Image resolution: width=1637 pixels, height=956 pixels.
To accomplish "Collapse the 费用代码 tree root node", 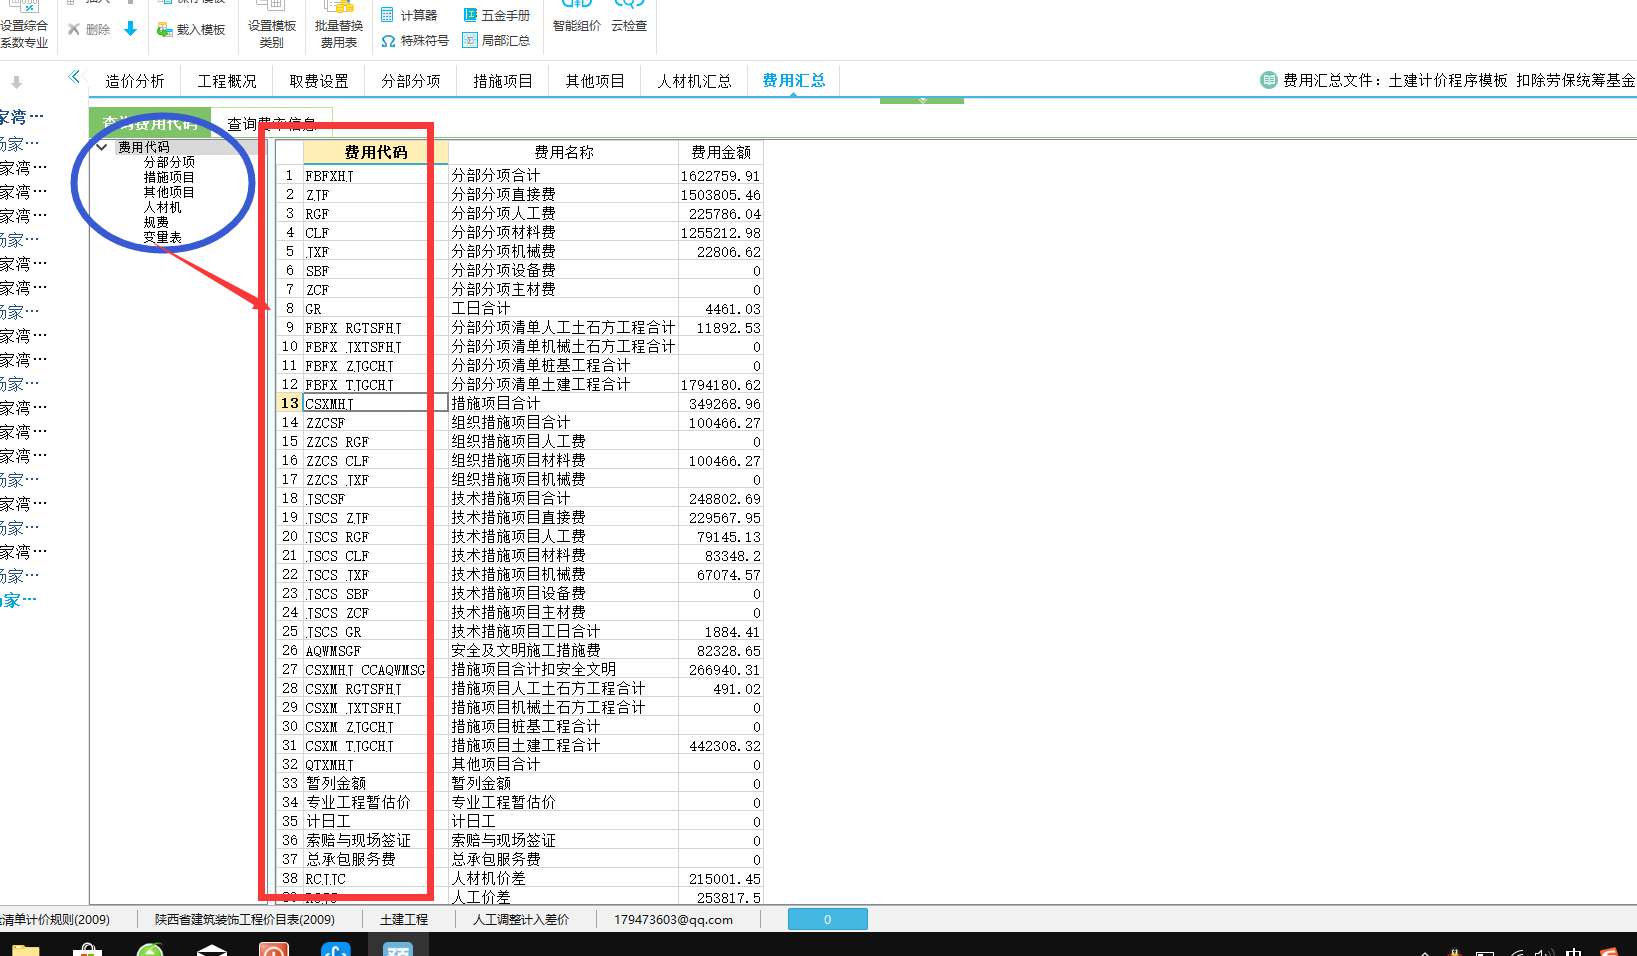I will tap(102, 146).
